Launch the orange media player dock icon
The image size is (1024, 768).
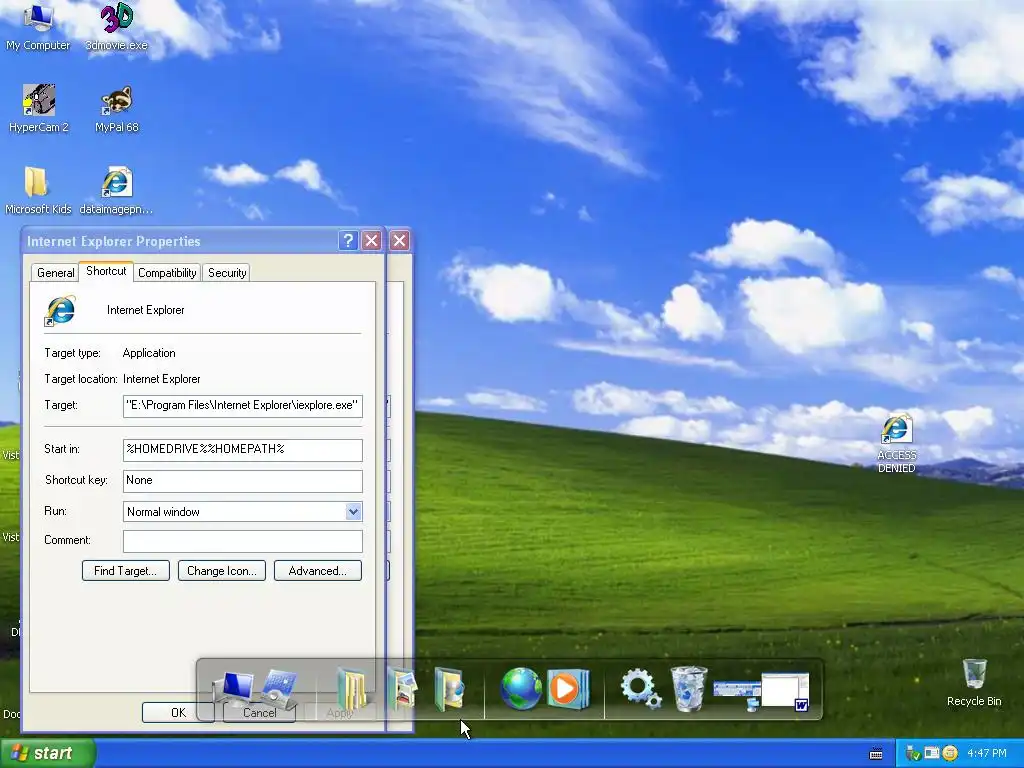pos(568,688)
